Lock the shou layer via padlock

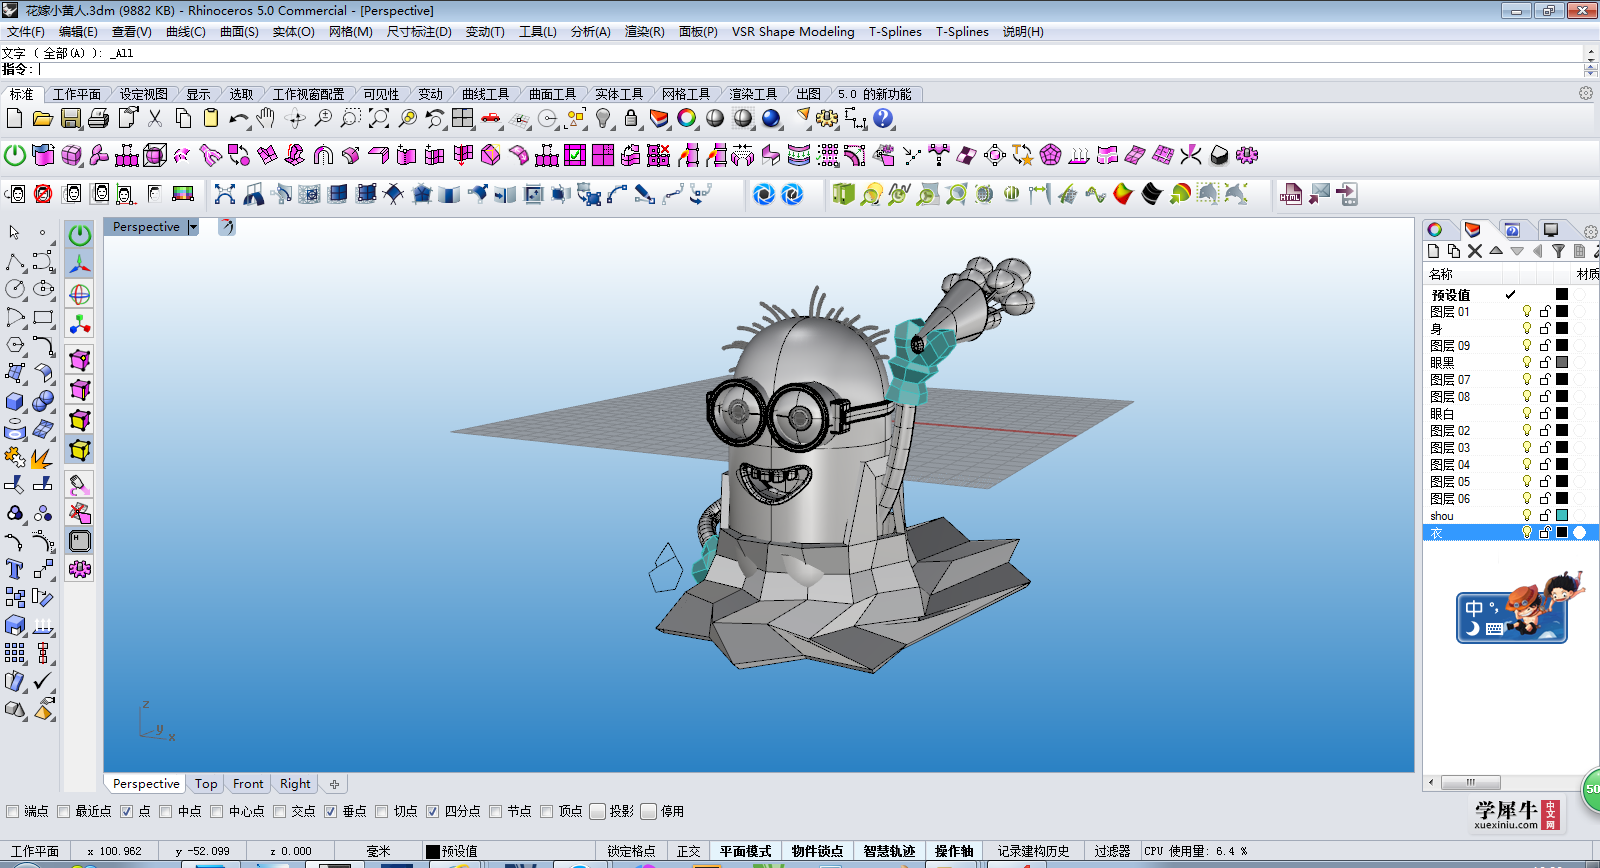point(1545,515)
